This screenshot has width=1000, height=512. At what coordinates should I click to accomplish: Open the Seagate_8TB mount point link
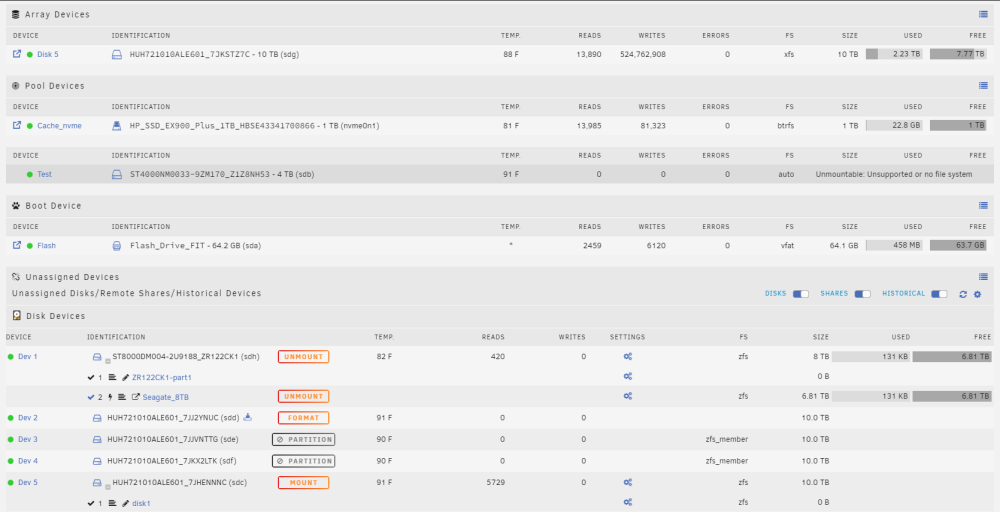click(x=166, y=397)
